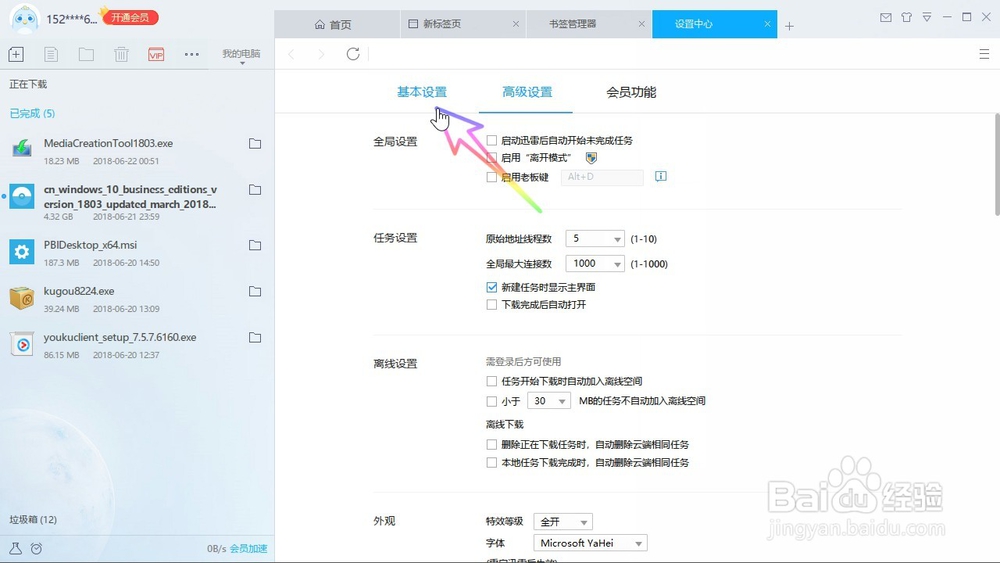Click the browser forward arrow
The image size is (1000, 563).
pos(321,54)
